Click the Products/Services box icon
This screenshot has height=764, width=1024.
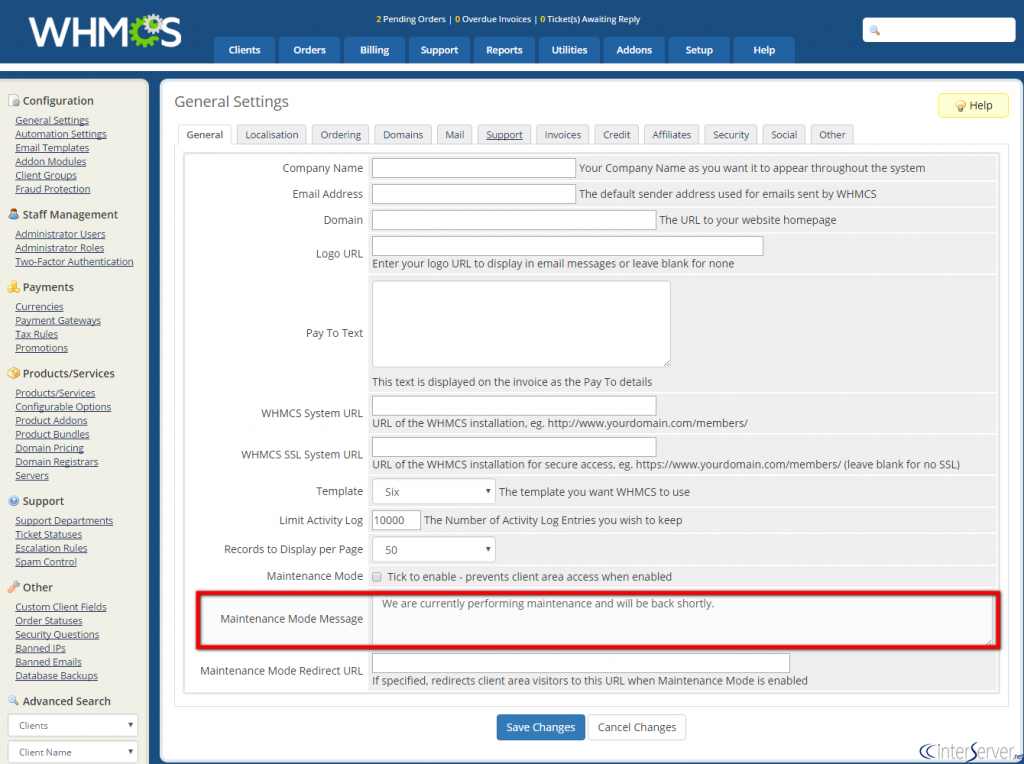point(14,373)
